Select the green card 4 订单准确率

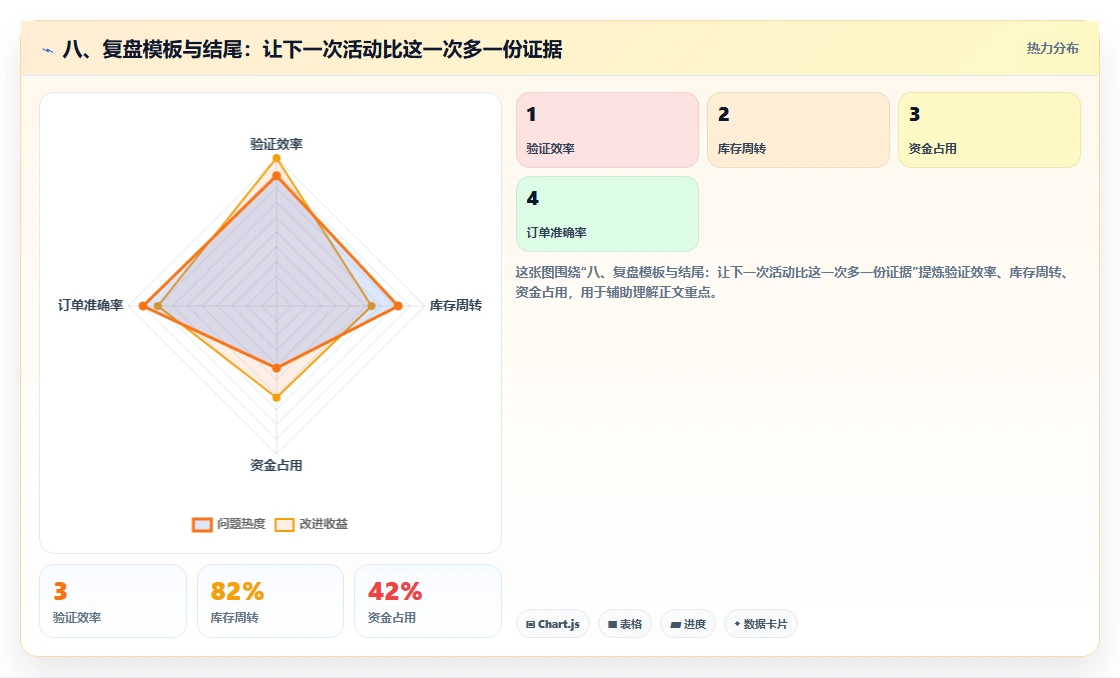607,214
